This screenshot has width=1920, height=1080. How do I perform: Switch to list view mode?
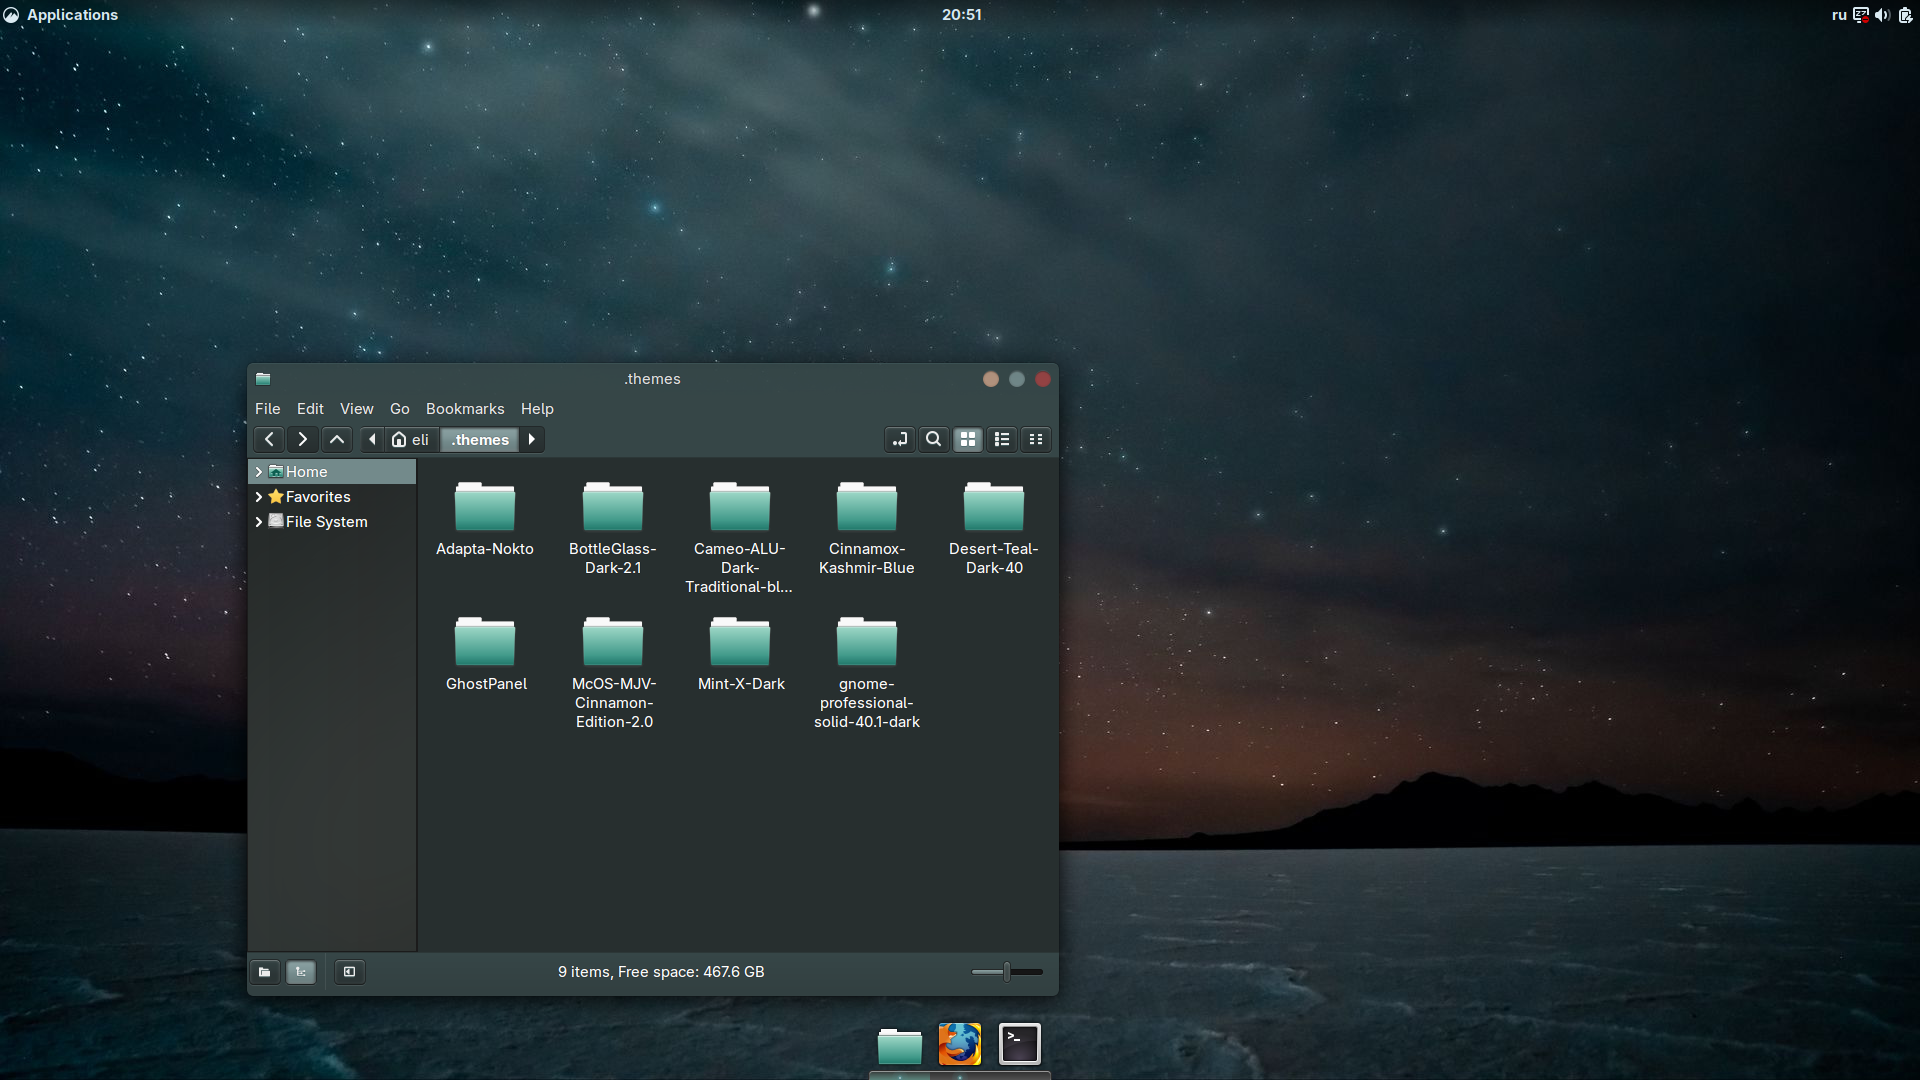tap(1001, 439)
